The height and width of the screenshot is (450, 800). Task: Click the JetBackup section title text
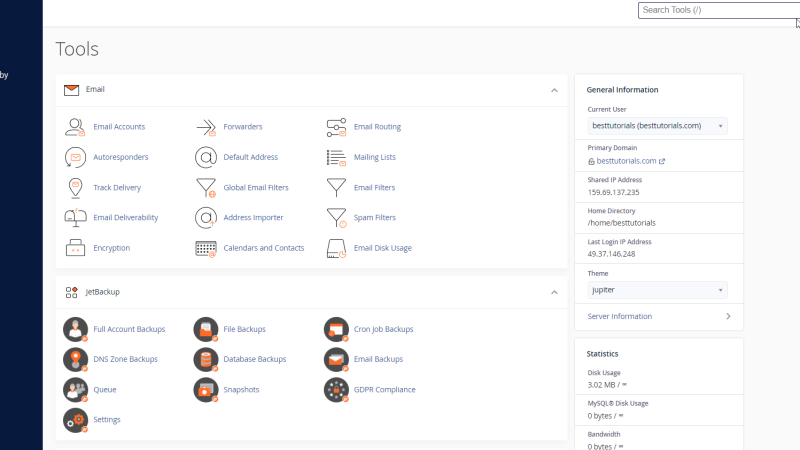click(x=103, y=292)
